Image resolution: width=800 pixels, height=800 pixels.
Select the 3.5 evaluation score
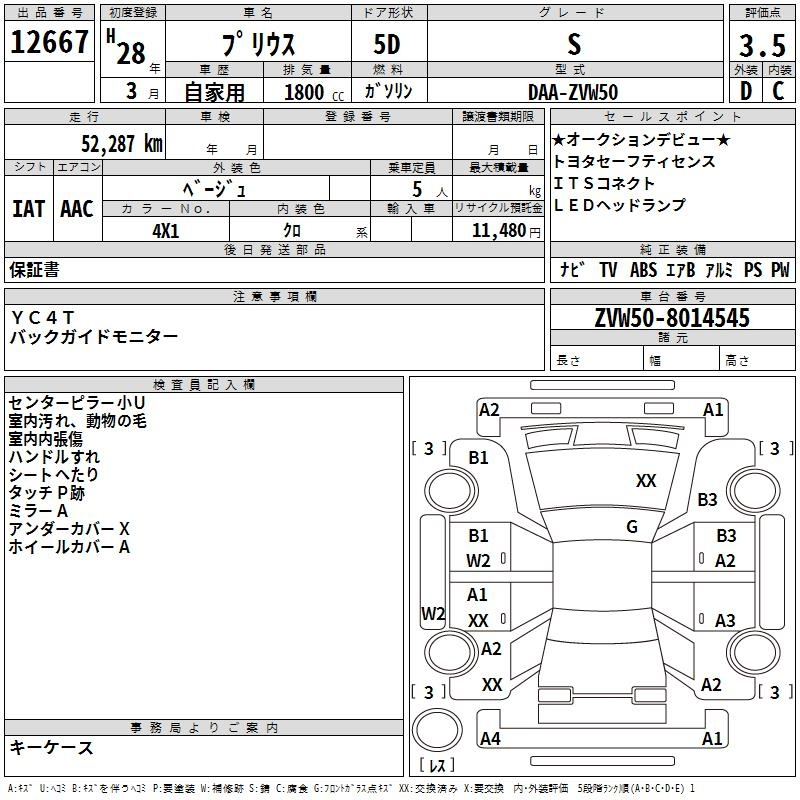tap(761, 44)
